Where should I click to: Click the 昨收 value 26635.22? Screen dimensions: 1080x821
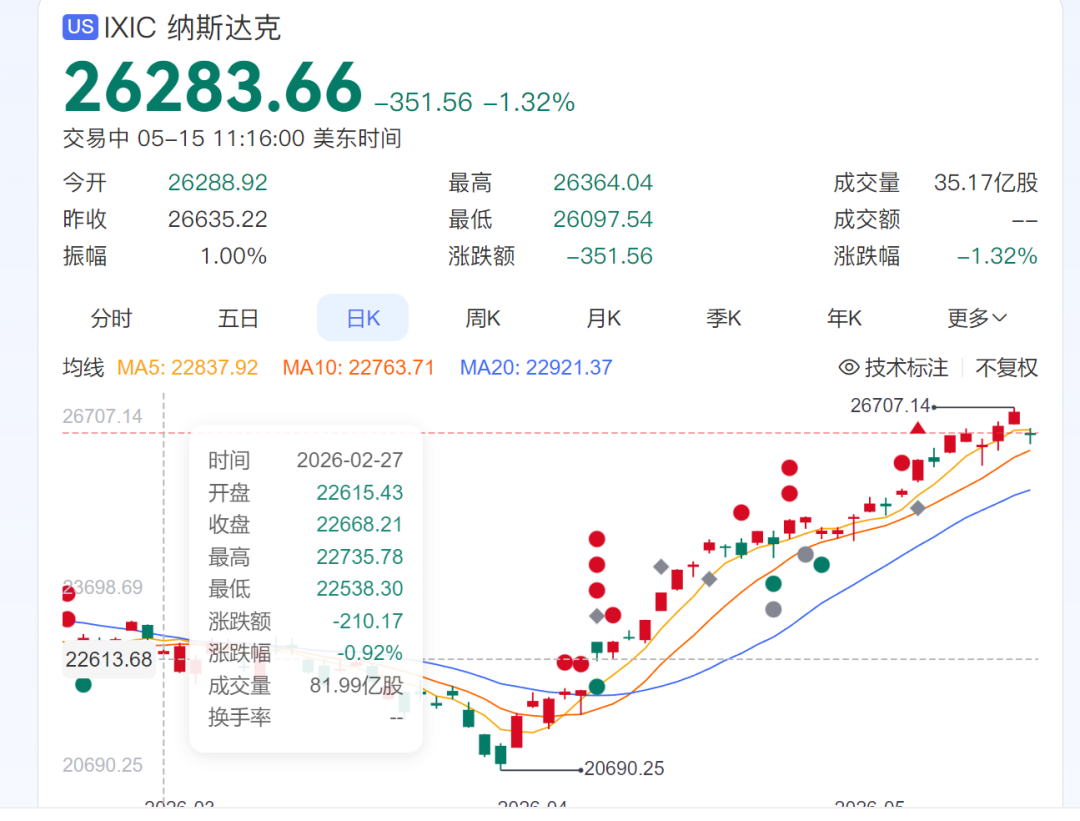tap(218, 219)
